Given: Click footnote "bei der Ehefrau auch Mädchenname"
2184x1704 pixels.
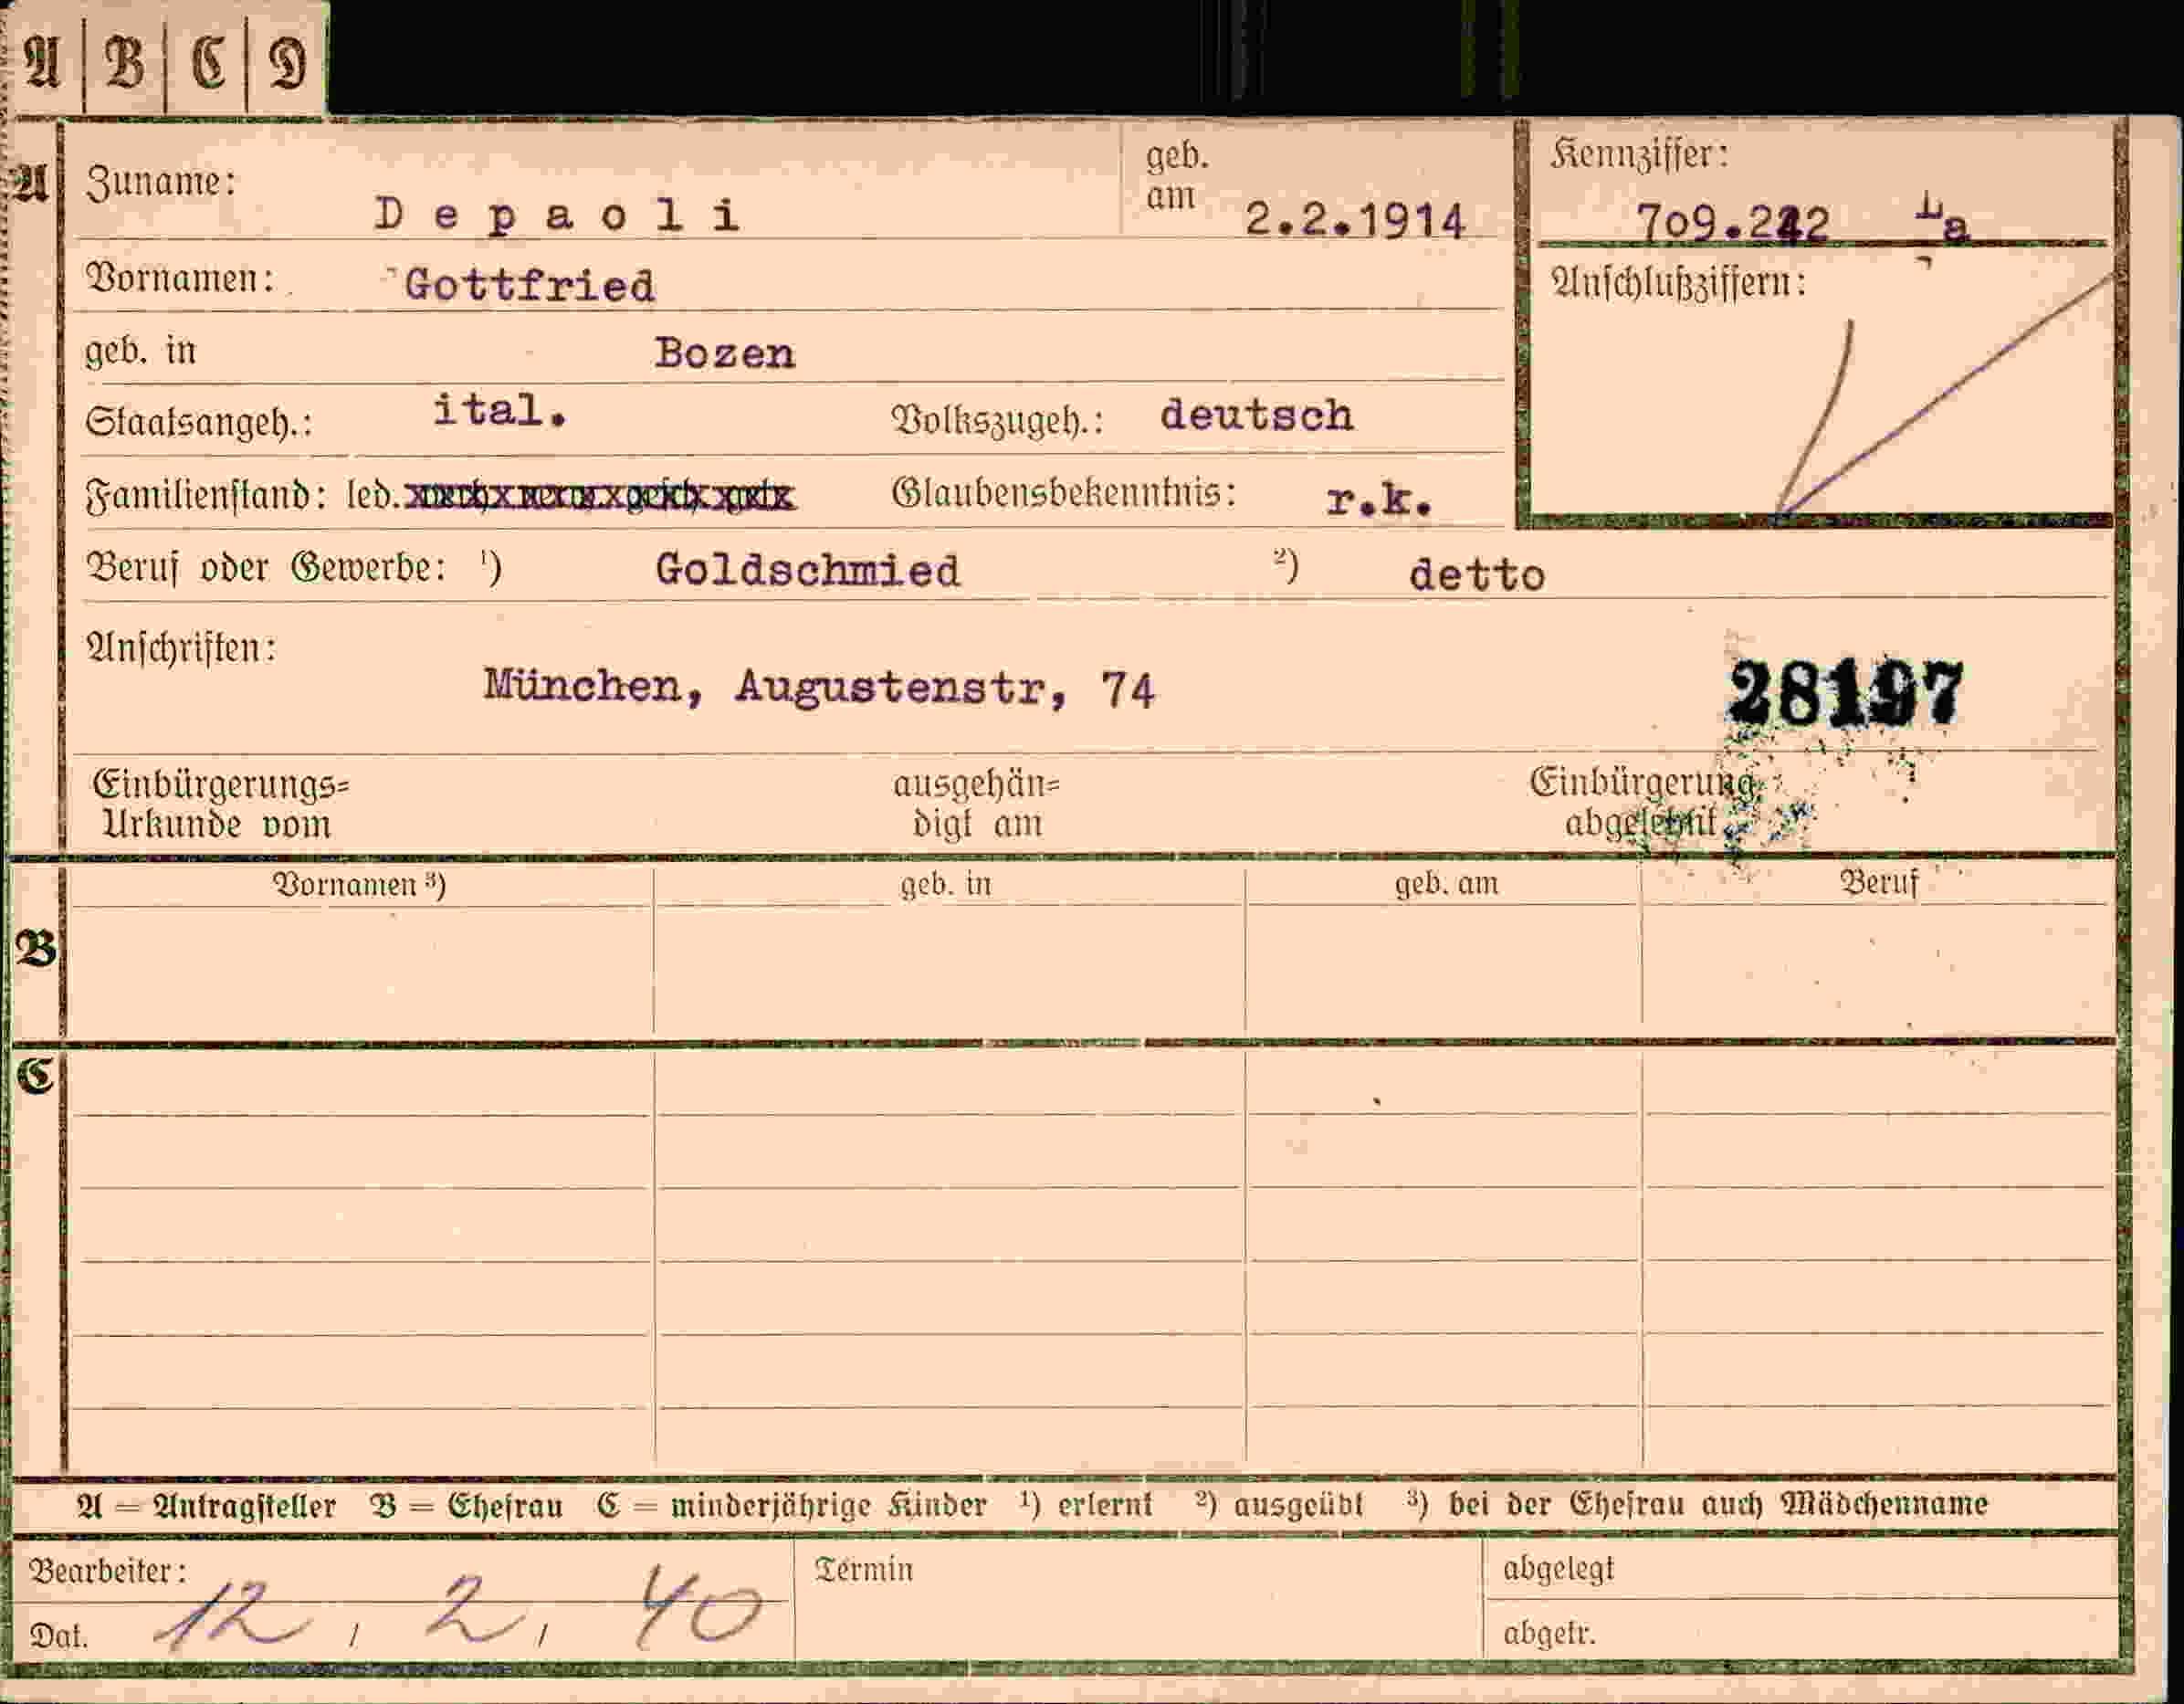Looking at the screenshot, I should [x=1718, y=1504].
